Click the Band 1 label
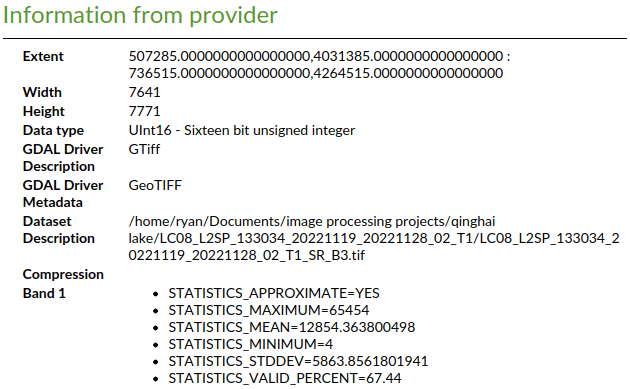Viewport: 630px width, 389px height. (x=44, y=293)
